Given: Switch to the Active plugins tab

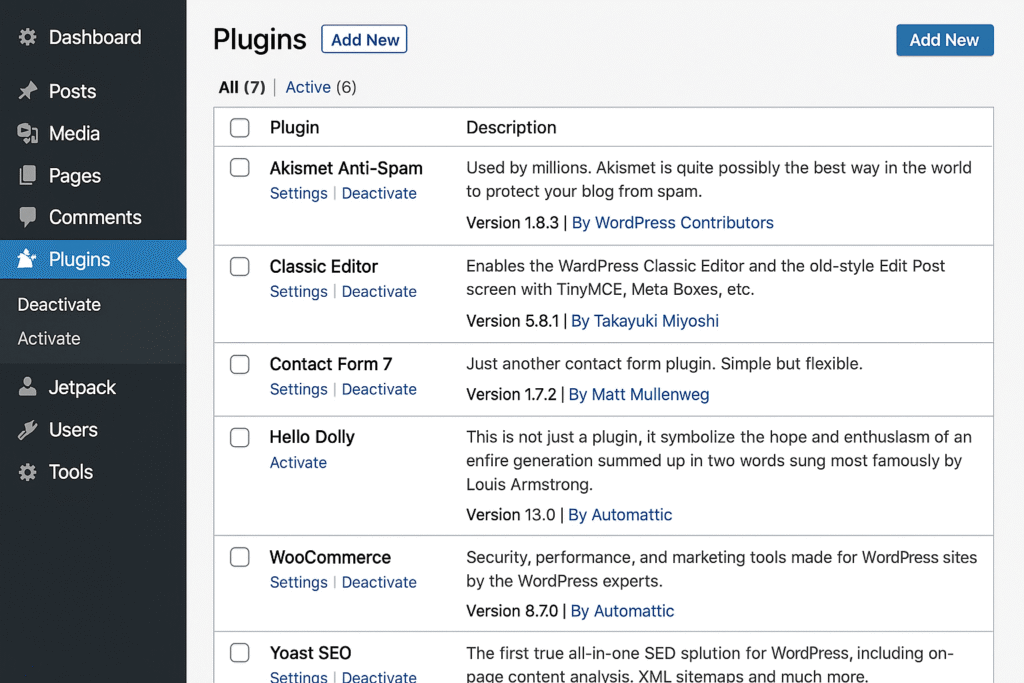Looking at the screenshot, I should coord(308,87).
